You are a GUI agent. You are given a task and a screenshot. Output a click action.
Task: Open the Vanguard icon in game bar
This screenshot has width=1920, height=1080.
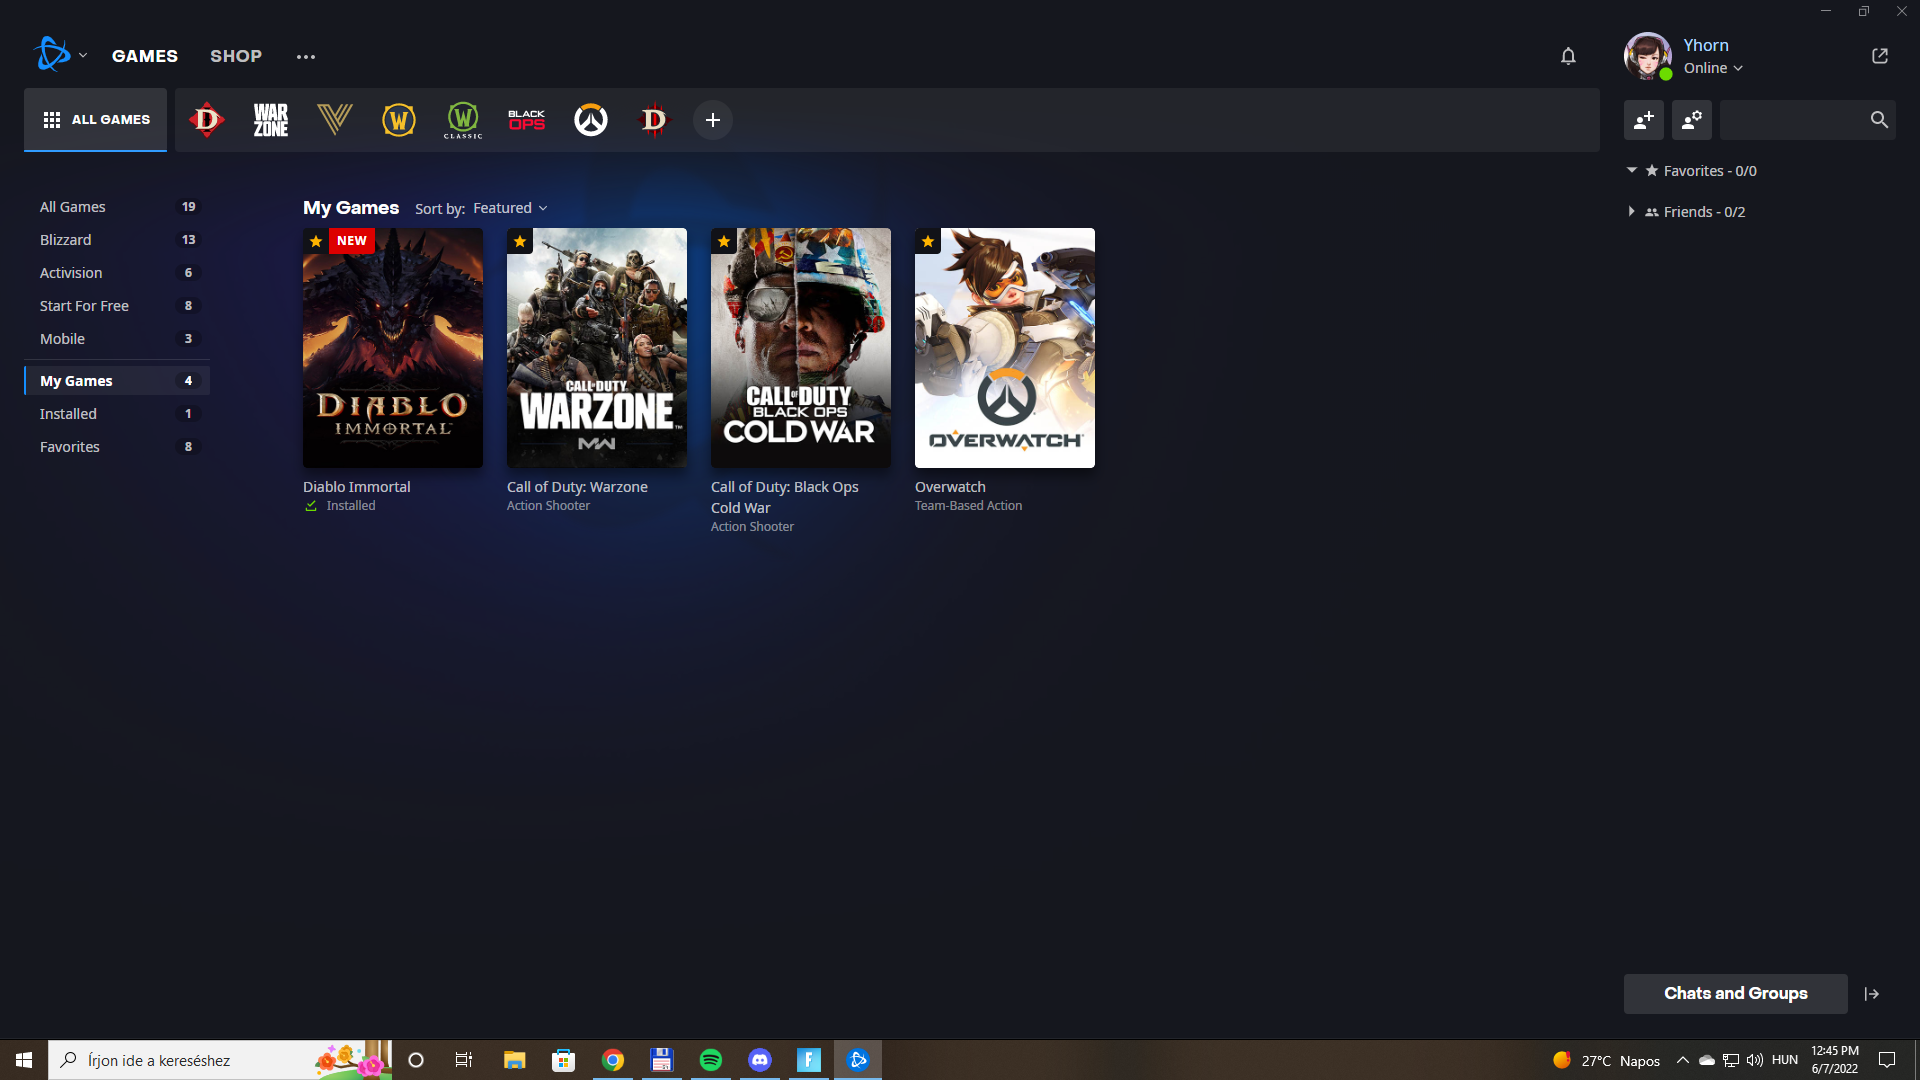click(335, 120)
